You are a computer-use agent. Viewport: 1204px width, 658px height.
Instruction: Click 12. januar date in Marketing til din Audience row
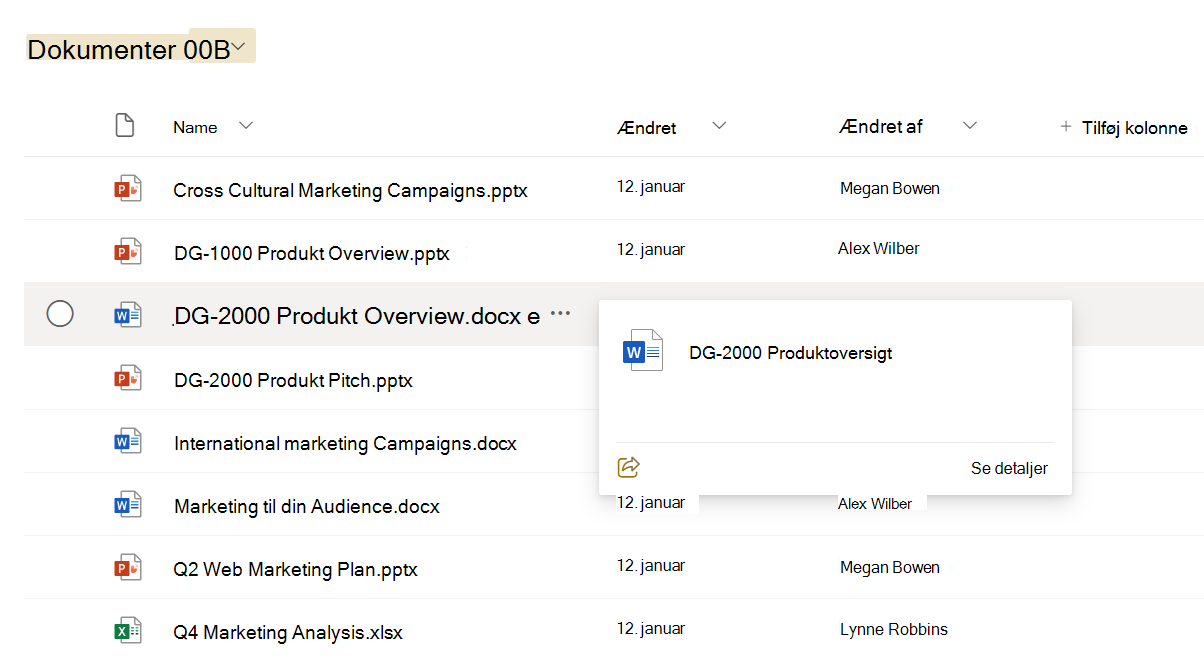pos(651,502)
